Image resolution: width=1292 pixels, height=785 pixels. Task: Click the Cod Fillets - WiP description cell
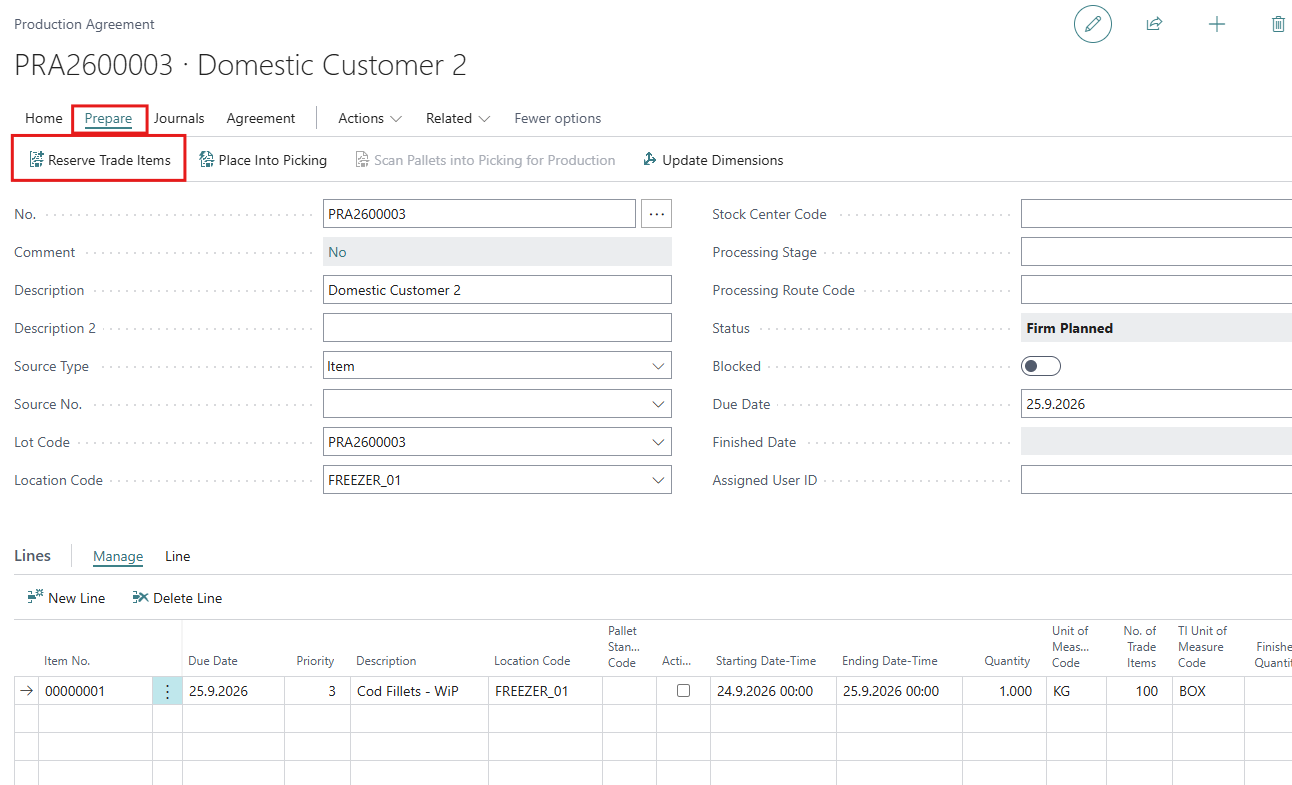(x=419, y=691)
